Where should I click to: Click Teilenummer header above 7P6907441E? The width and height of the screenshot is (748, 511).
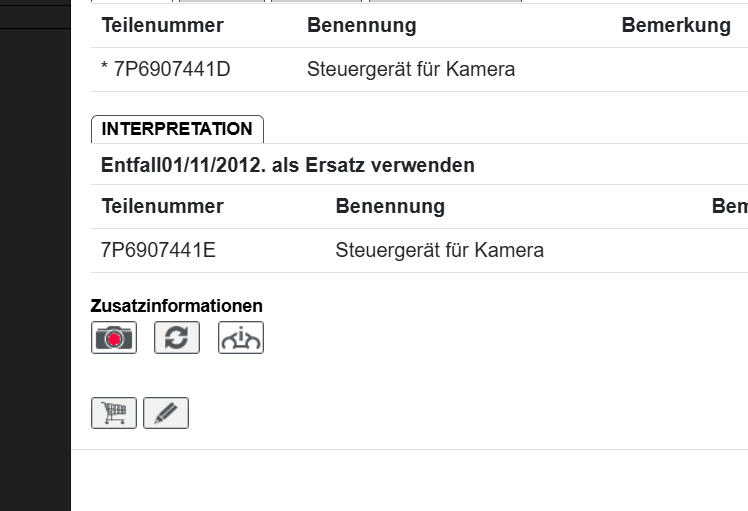pyautogui.click(x=162, y=206)
